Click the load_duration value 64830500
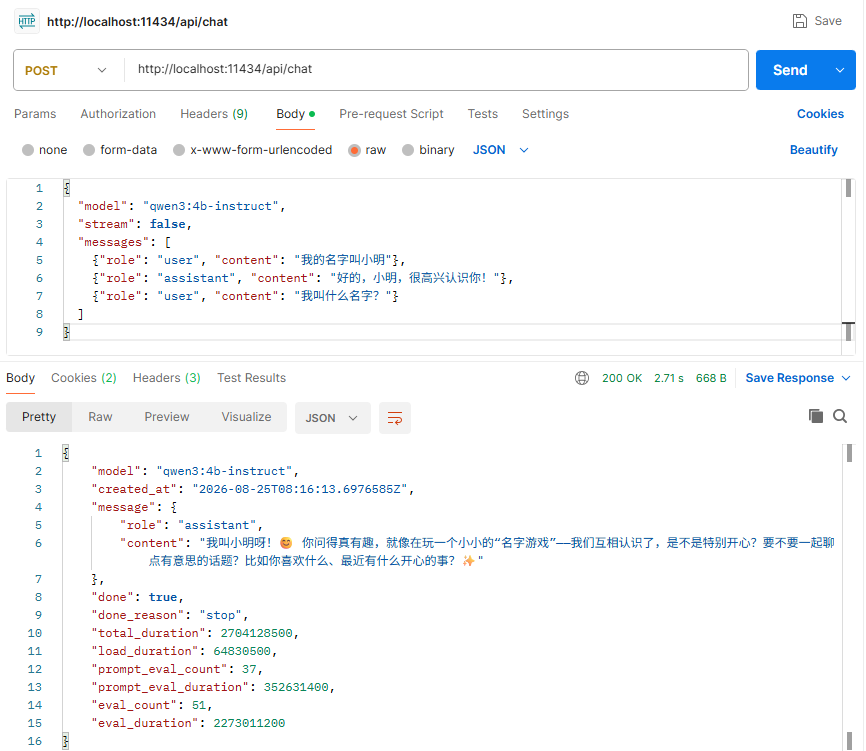Viewport: 866px width, 751px height. [242, 652]
